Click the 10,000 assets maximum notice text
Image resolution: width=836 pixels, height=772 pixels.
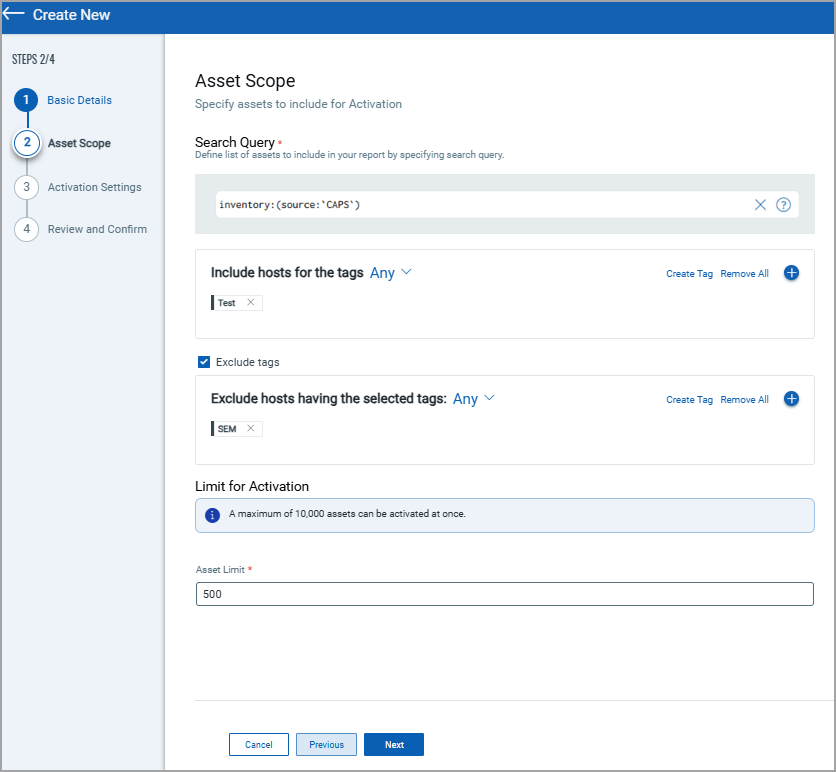pyautogui.click(x=347, y=514)
